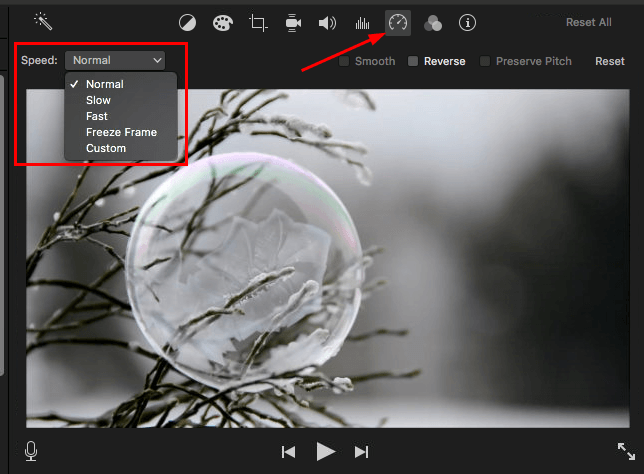Open clip filter and audio effects
The width and height of the screenshot is (644, 474).
click(x=433, y=23)
